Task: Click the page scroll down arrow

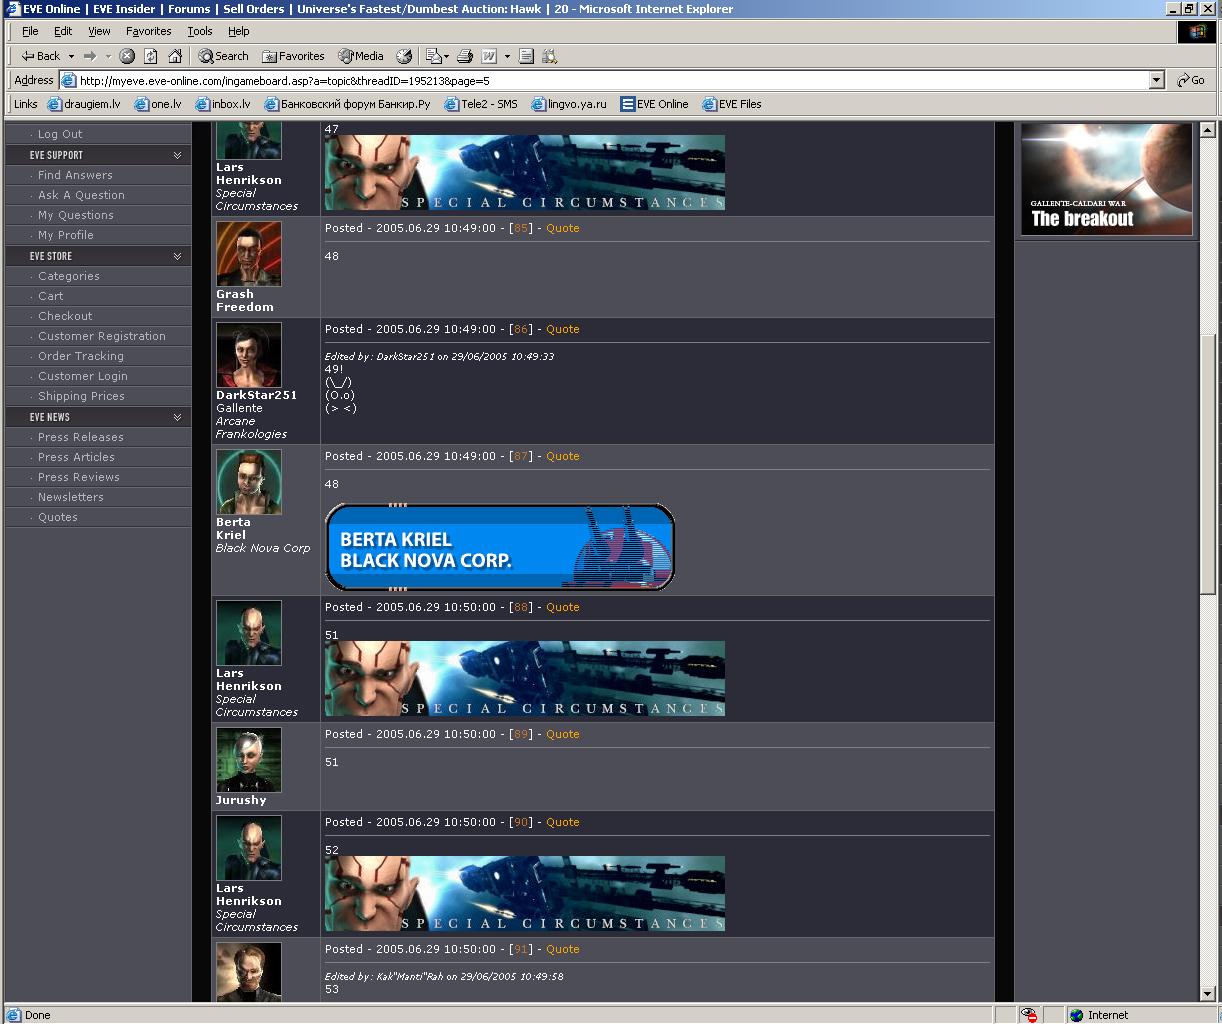Action: pyautogui.click(x=1208, y=993)
